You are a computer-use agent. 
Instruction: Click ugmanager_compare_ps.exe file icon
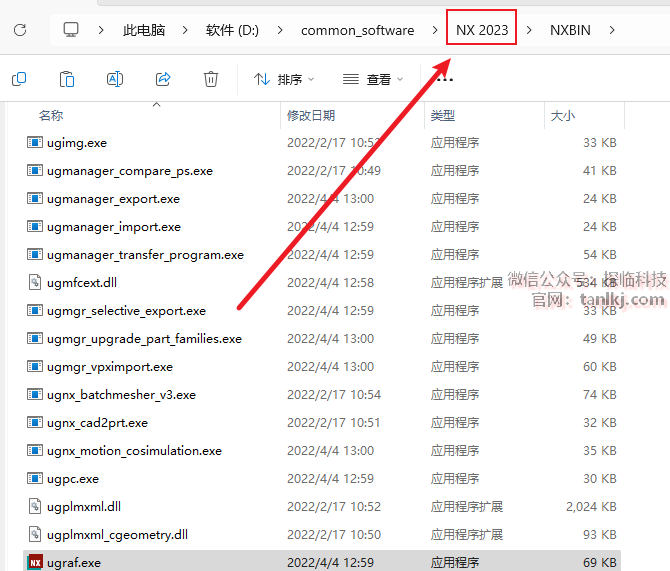click(35, 171)
